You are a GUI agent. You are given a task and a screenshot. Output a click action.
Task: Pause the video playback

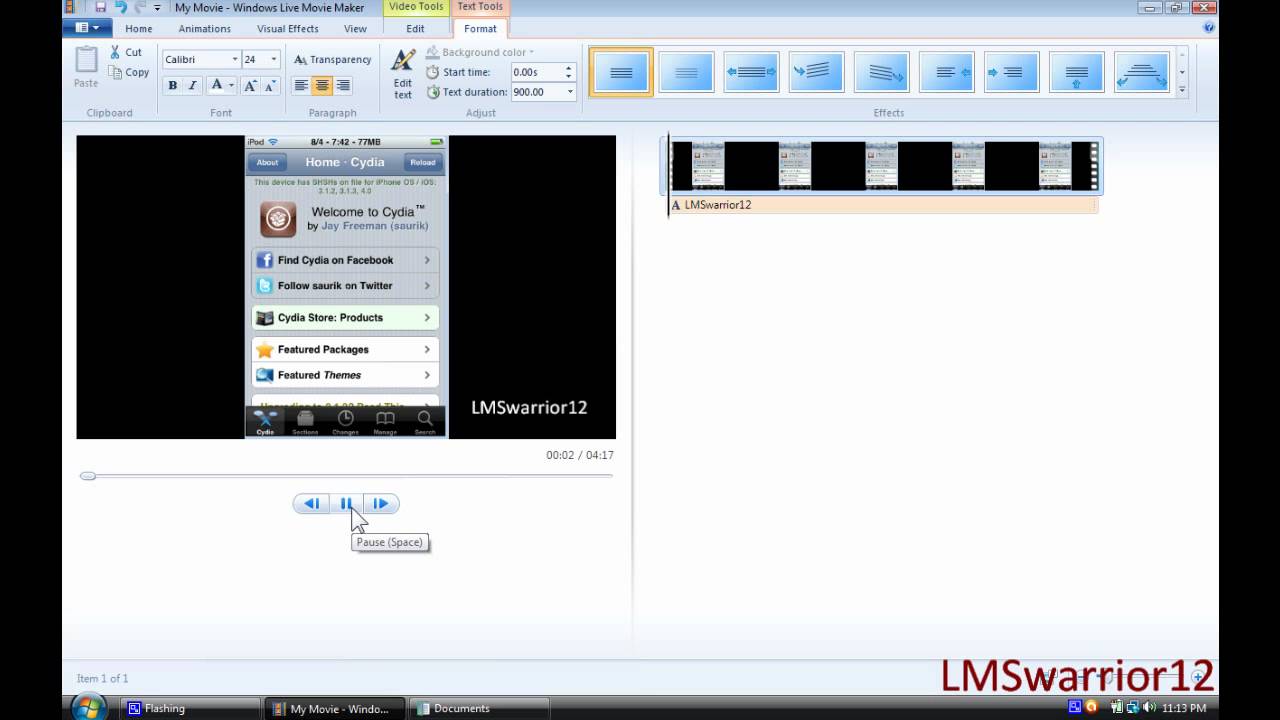[x=346, y=504]
